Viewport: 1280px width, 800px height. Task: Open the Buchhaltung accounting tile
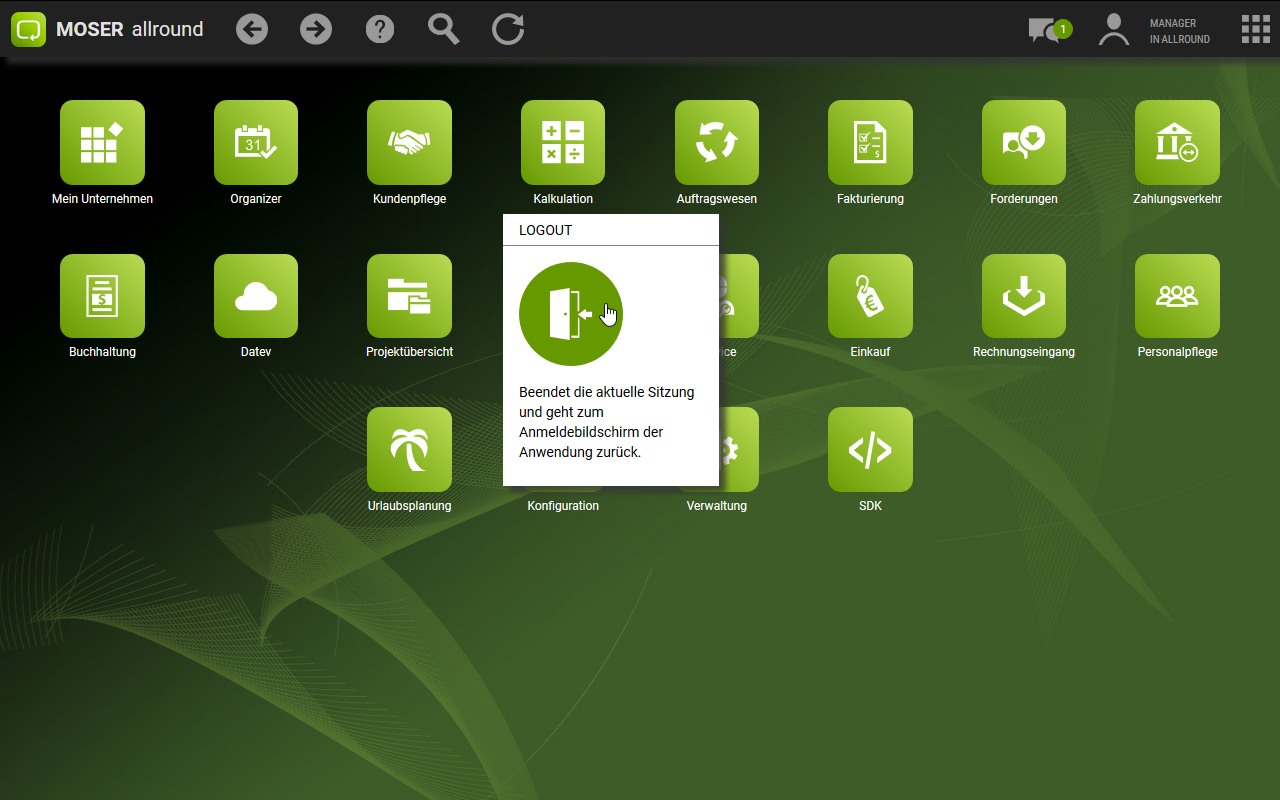click(102, 296)
